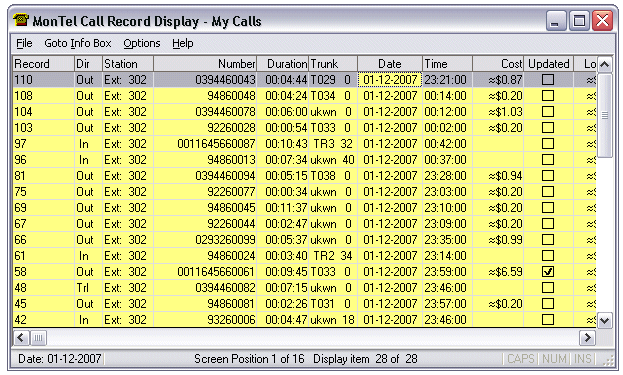Click the Trl direction cell of record 48
Screen dimensions: 623x375
click(88, 288)
